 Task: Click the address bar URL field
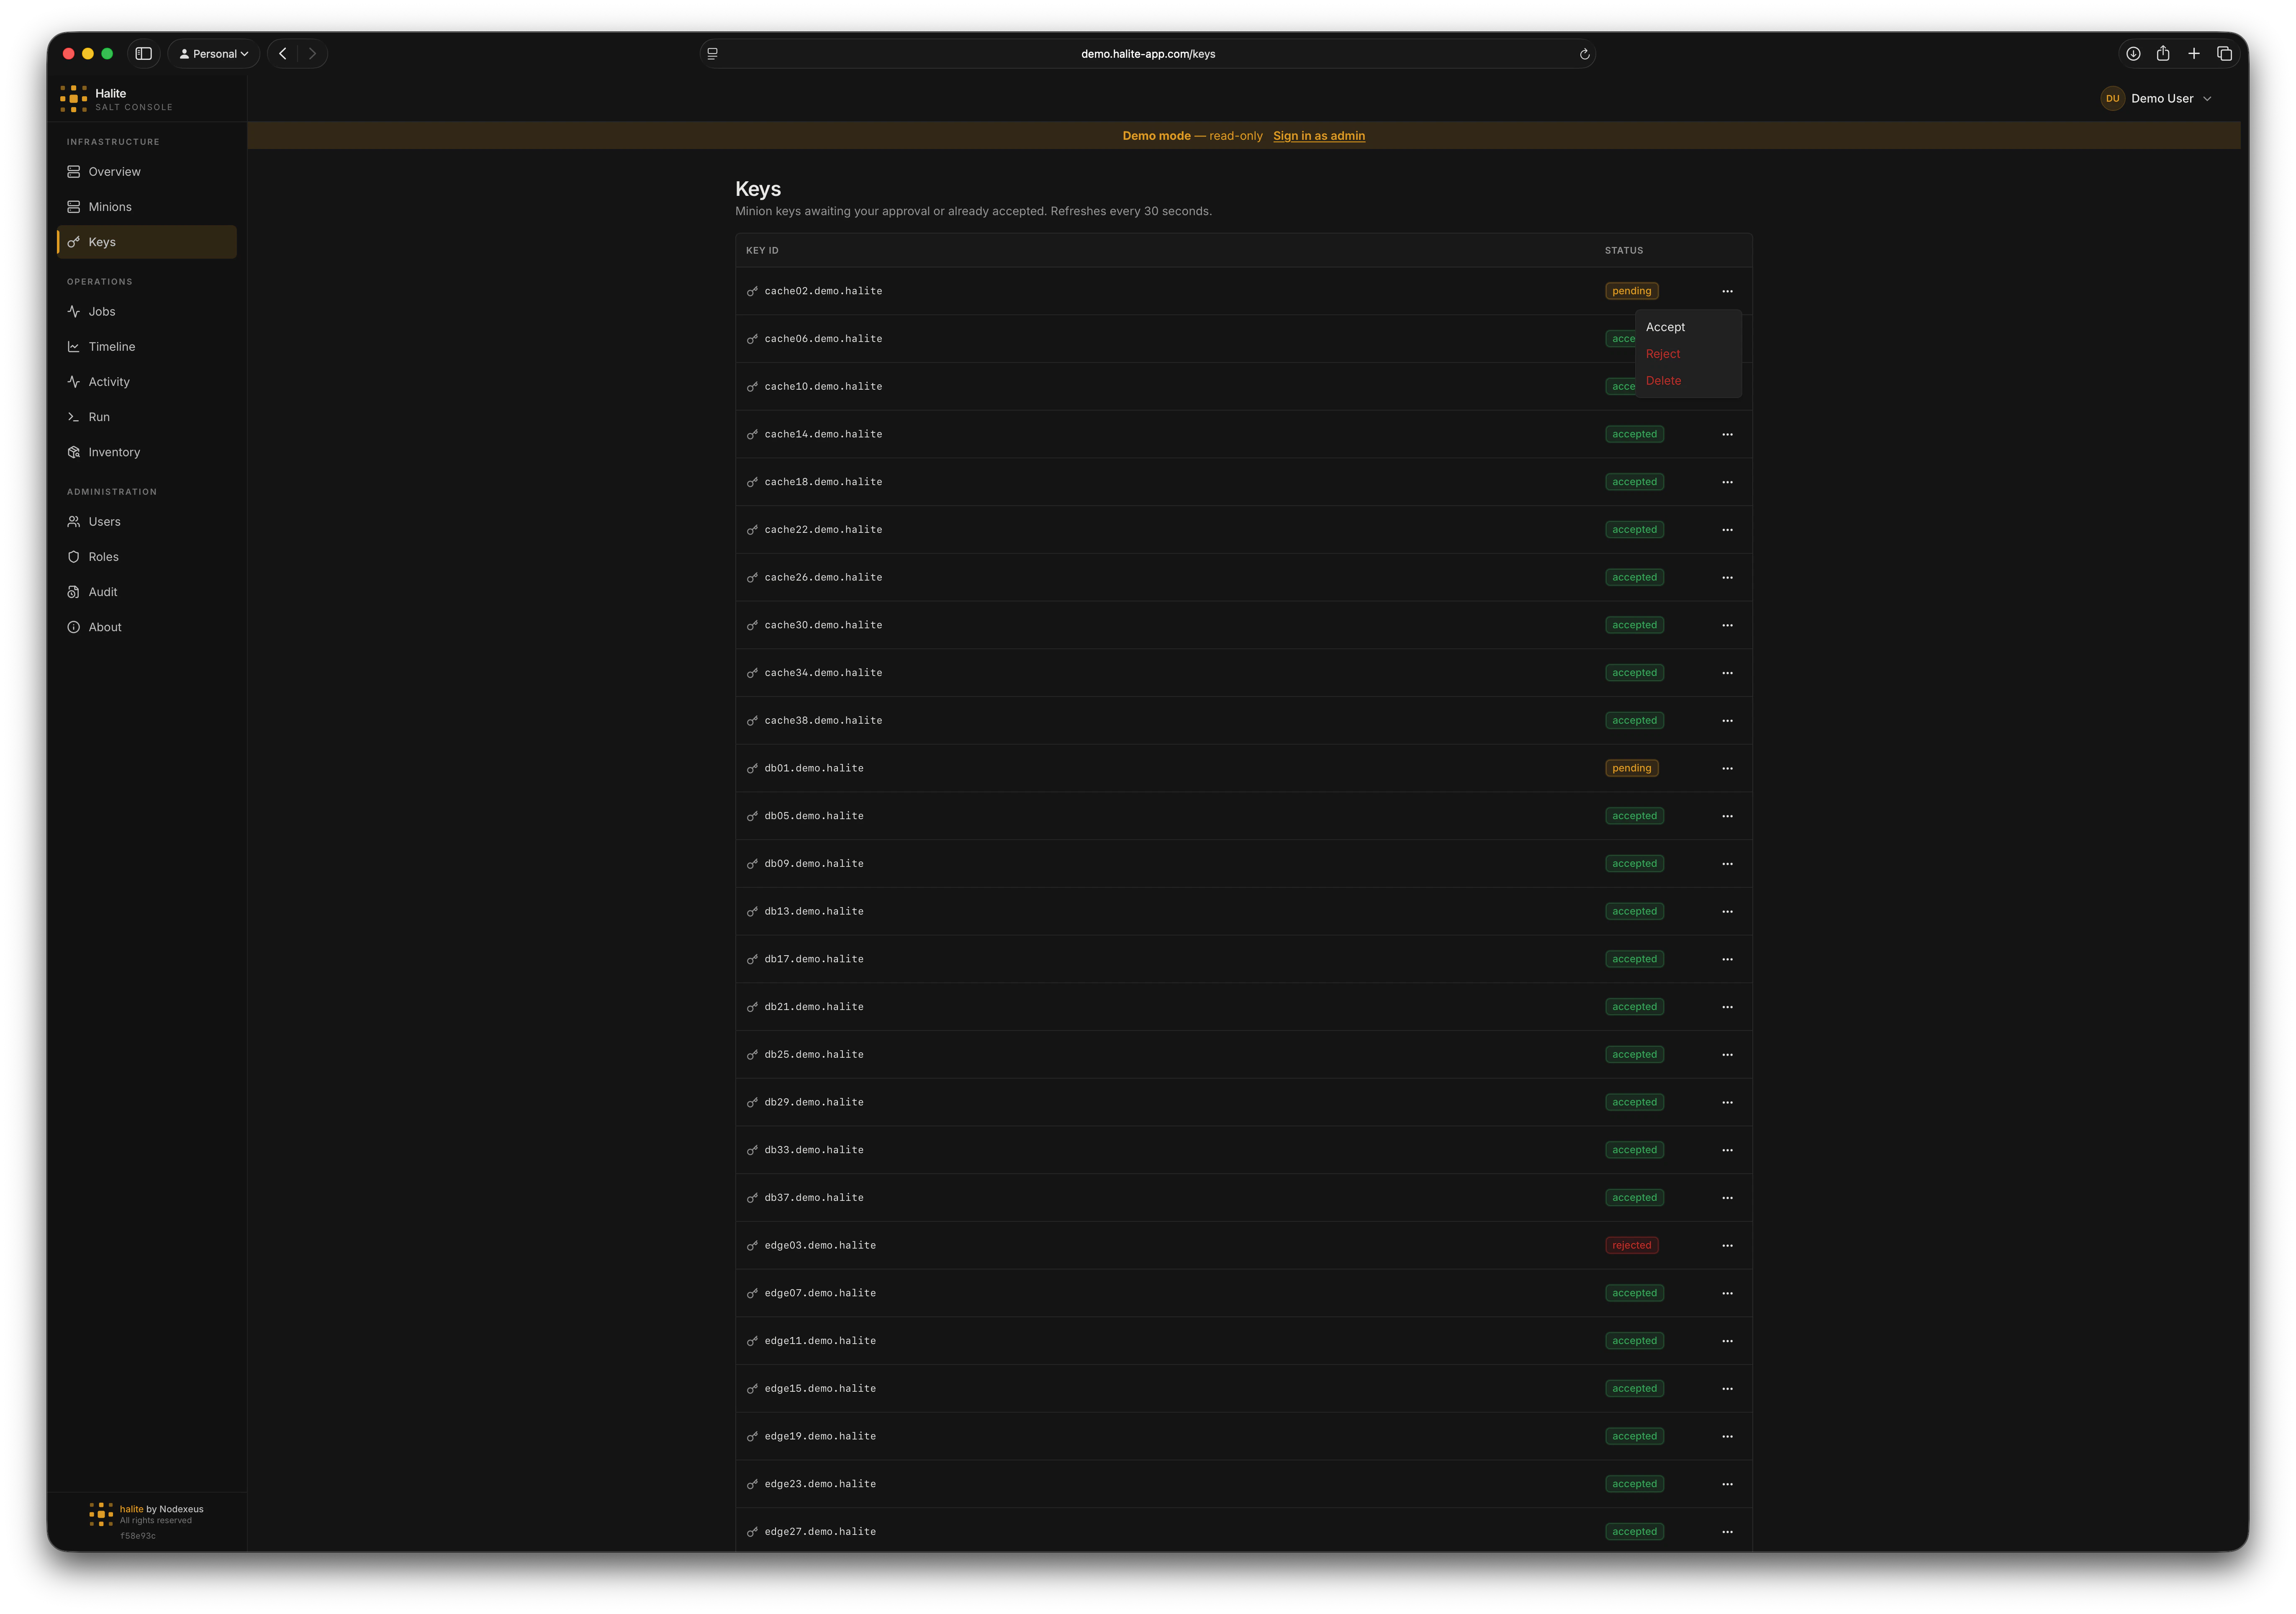1147,54
